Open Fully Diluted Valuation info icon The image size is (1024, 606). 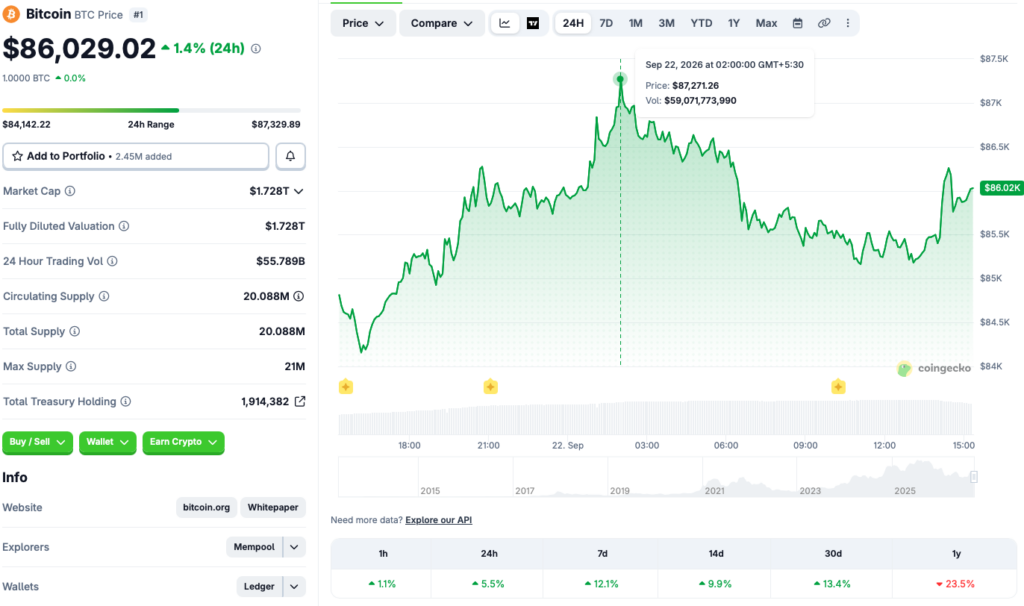pyautogui.click(x=124, y=226)
